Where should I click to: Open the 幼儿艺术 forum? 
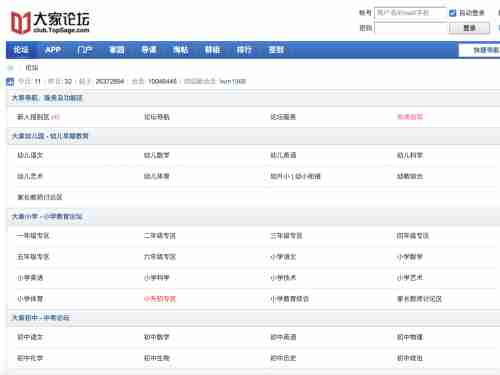(30, 176)
